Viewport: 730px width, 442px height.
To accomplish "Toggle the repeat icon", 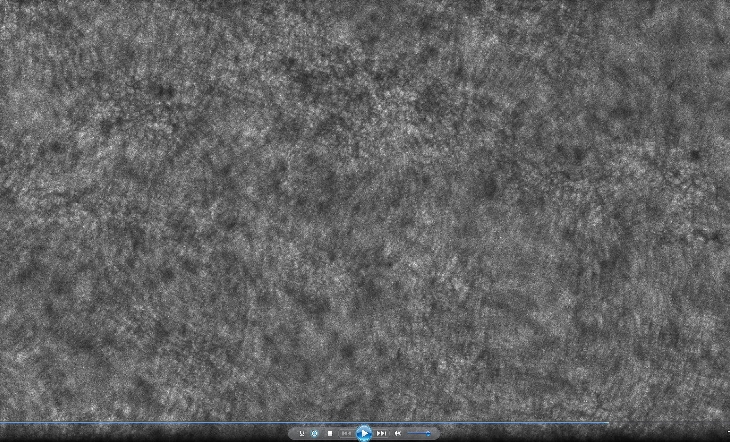I will click(x=314, y=433).
